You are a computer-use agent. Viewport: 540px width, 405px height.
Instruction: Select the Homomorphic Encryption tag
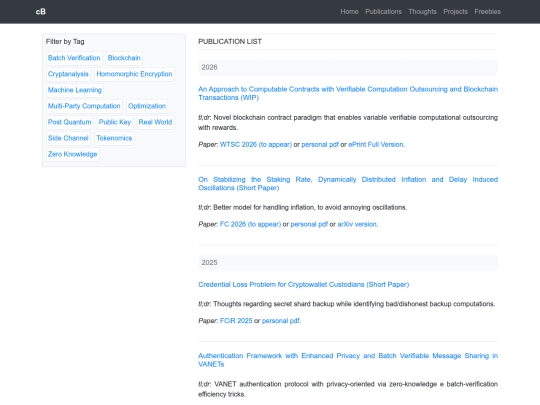click(x=134, y=74)
